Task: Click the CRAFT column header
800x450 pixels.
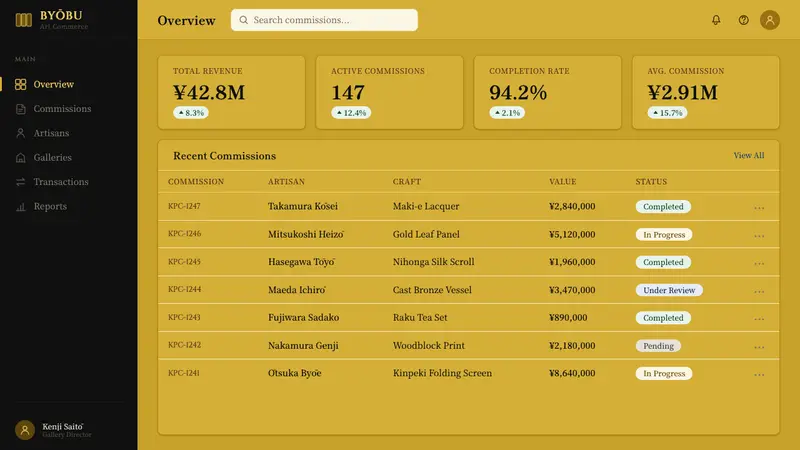Action: (x=407, y=182)
